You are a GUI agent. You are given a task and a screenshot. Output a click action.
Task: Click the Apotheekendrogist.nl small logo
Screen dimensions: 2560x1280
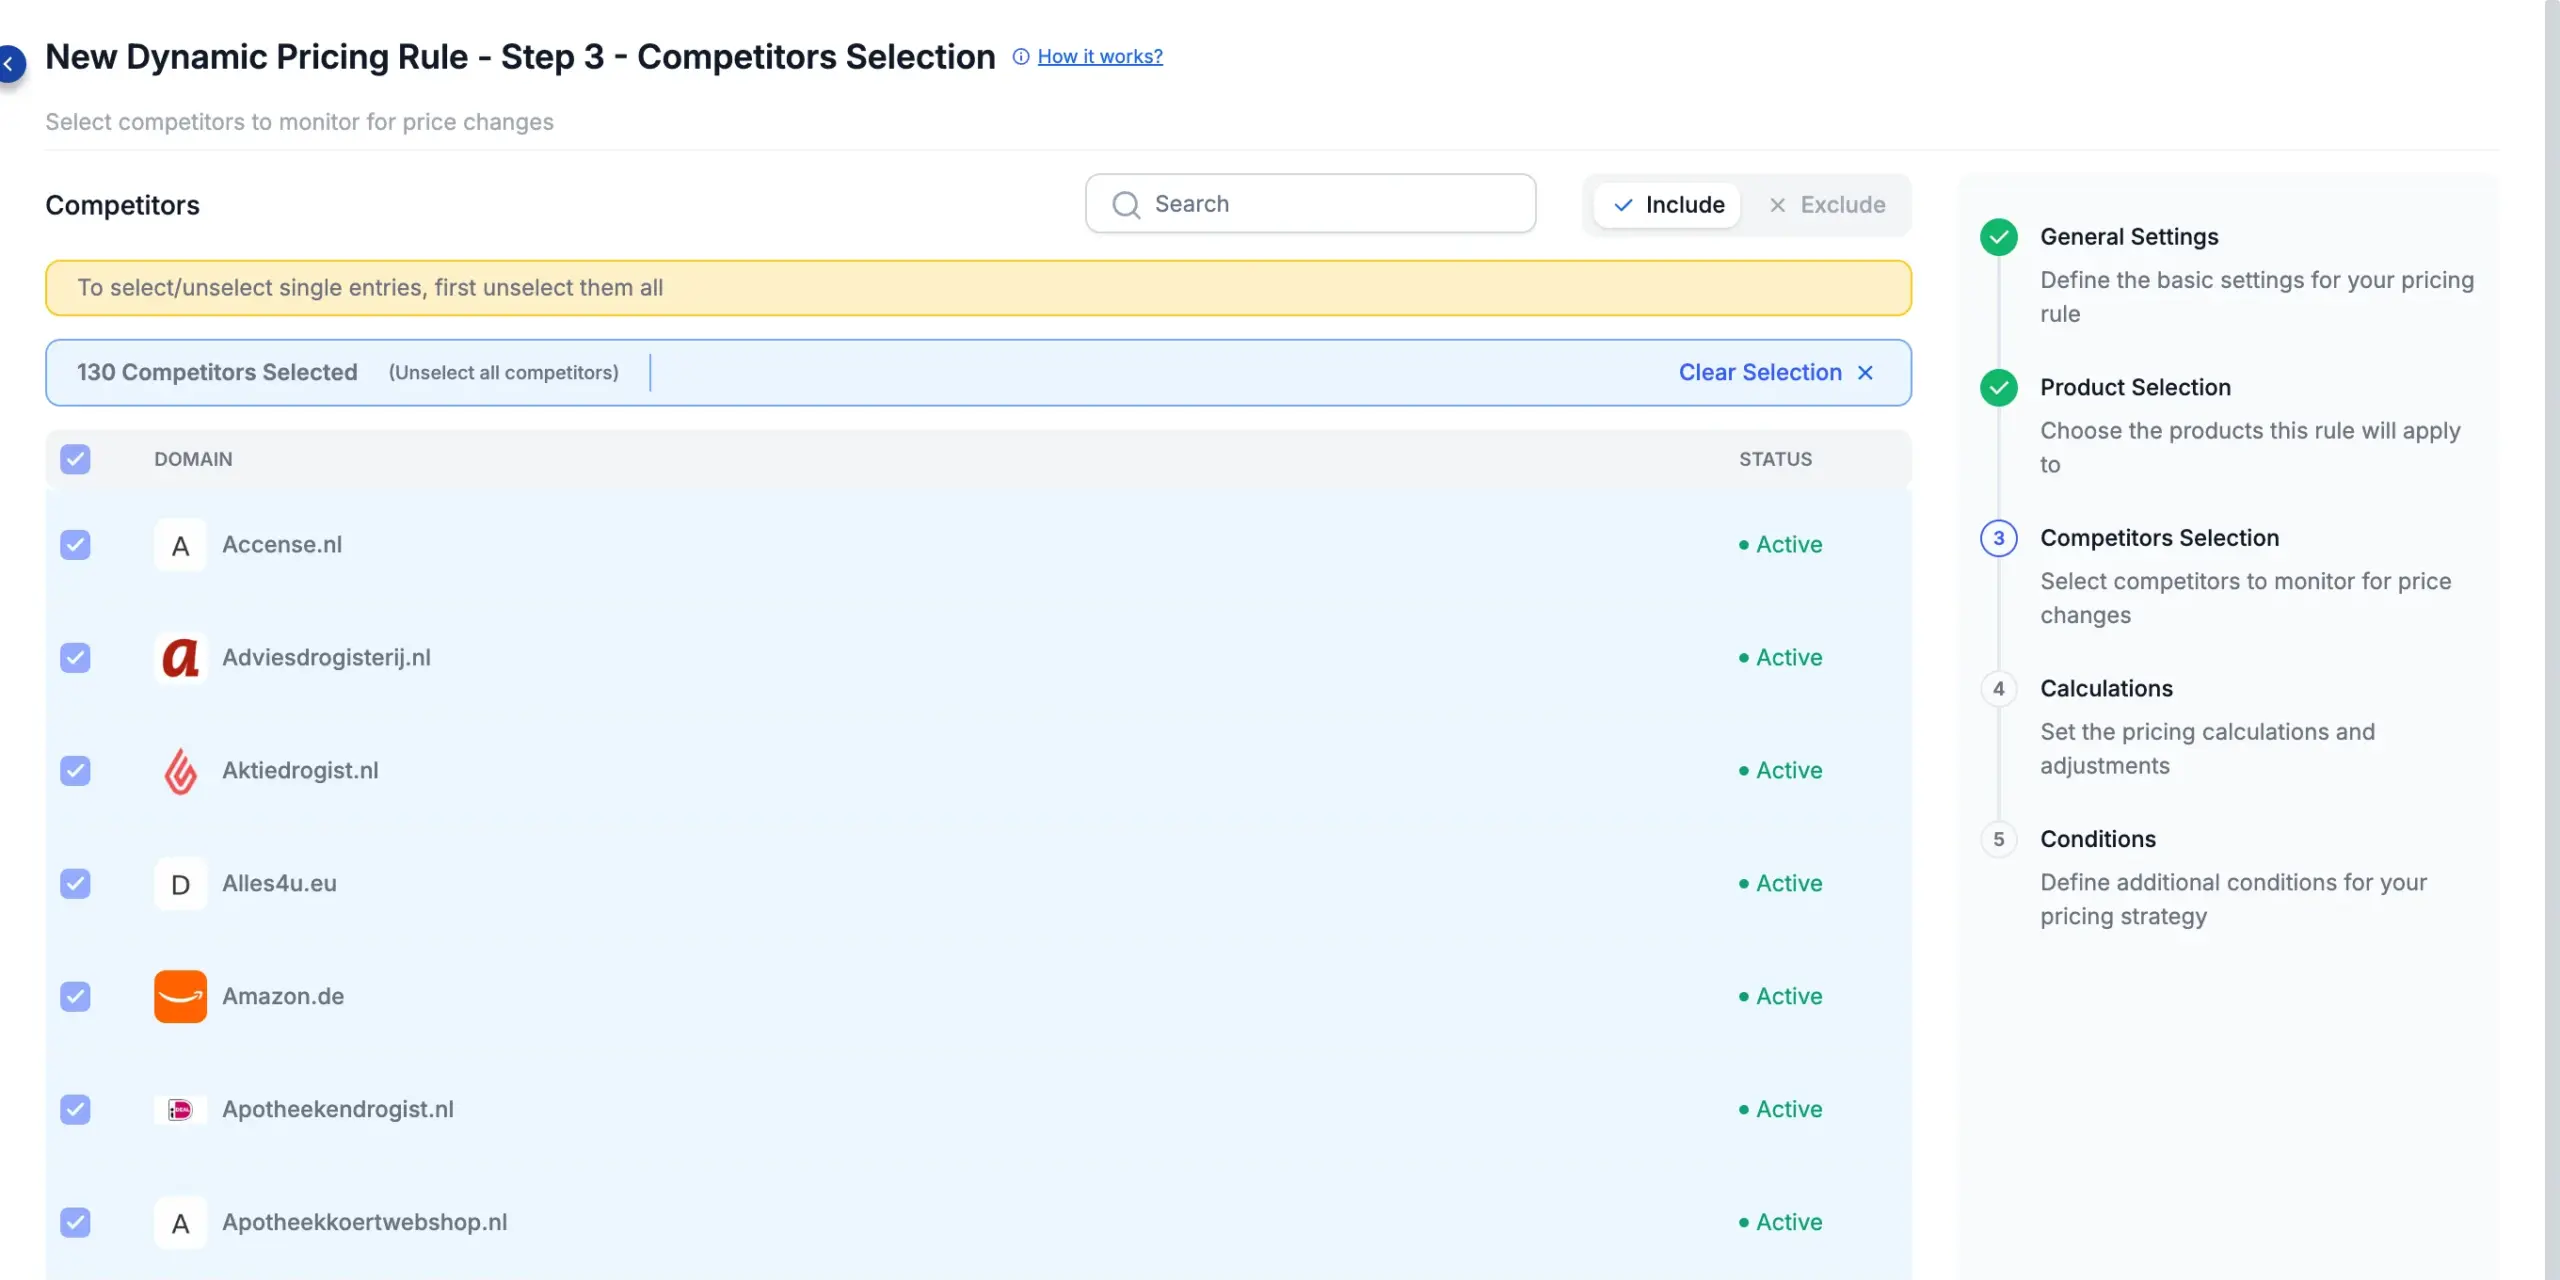[x=180, y=1110]
